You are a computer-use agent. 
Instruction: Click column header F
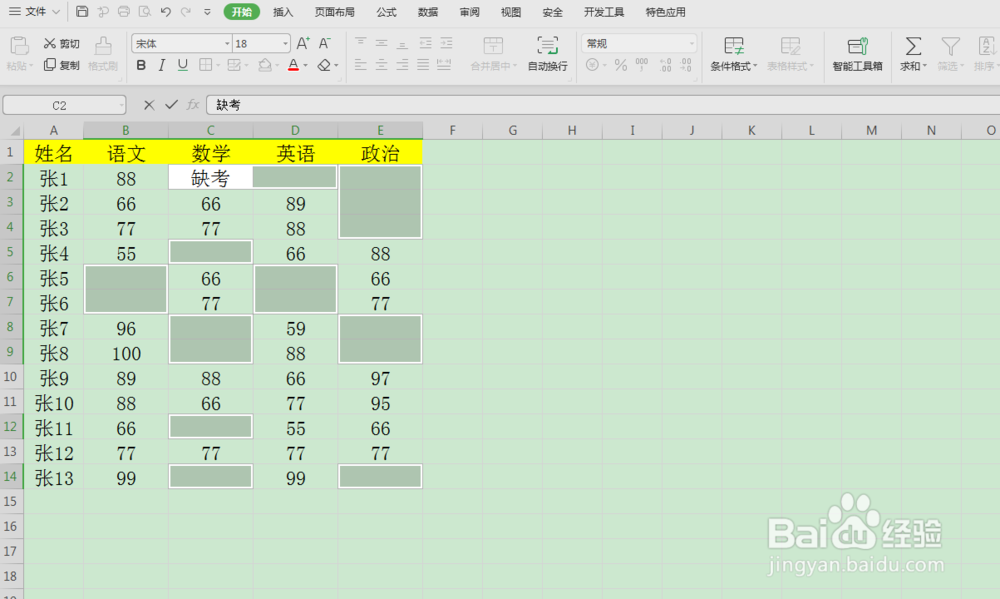click(x=453, y=130)
